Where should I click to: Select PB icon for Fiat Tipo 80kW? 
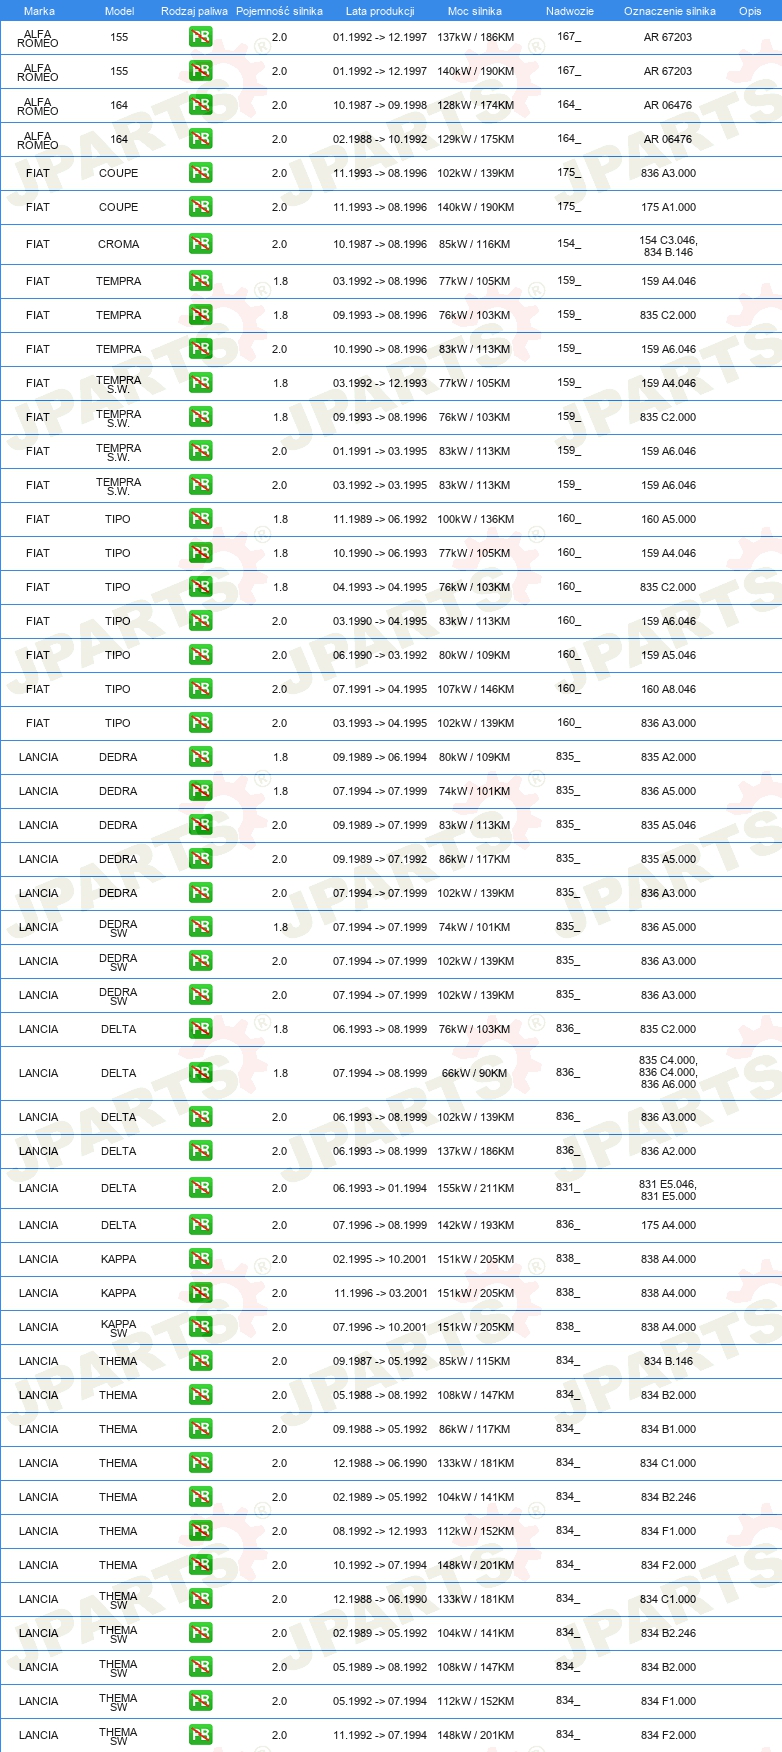200,655
